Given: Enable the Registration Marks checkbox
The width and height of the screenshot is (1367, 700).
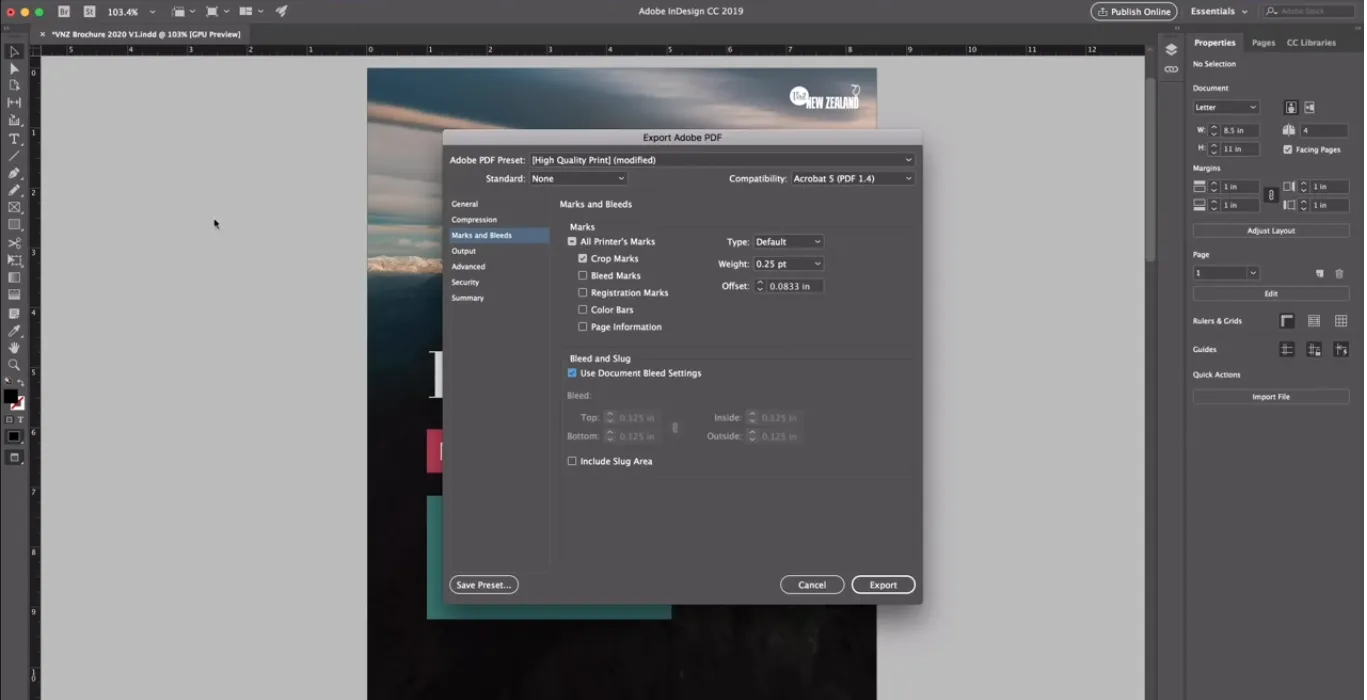Looking at the screenshot, I should pos(583,293).
